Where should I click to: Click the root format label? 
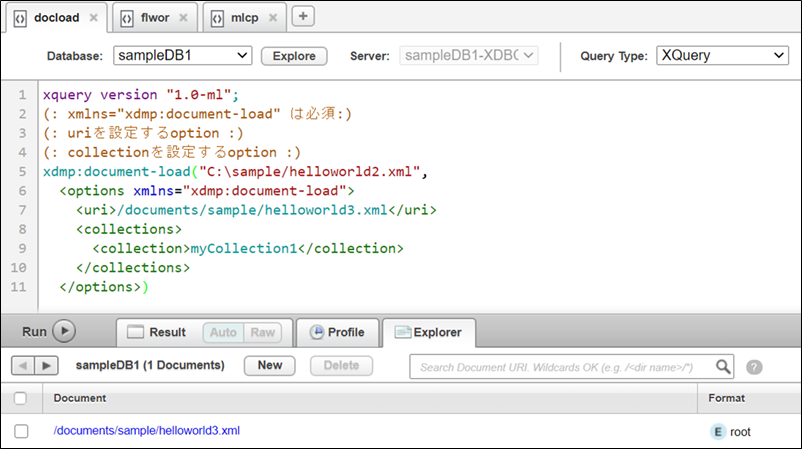click(740, 432)
